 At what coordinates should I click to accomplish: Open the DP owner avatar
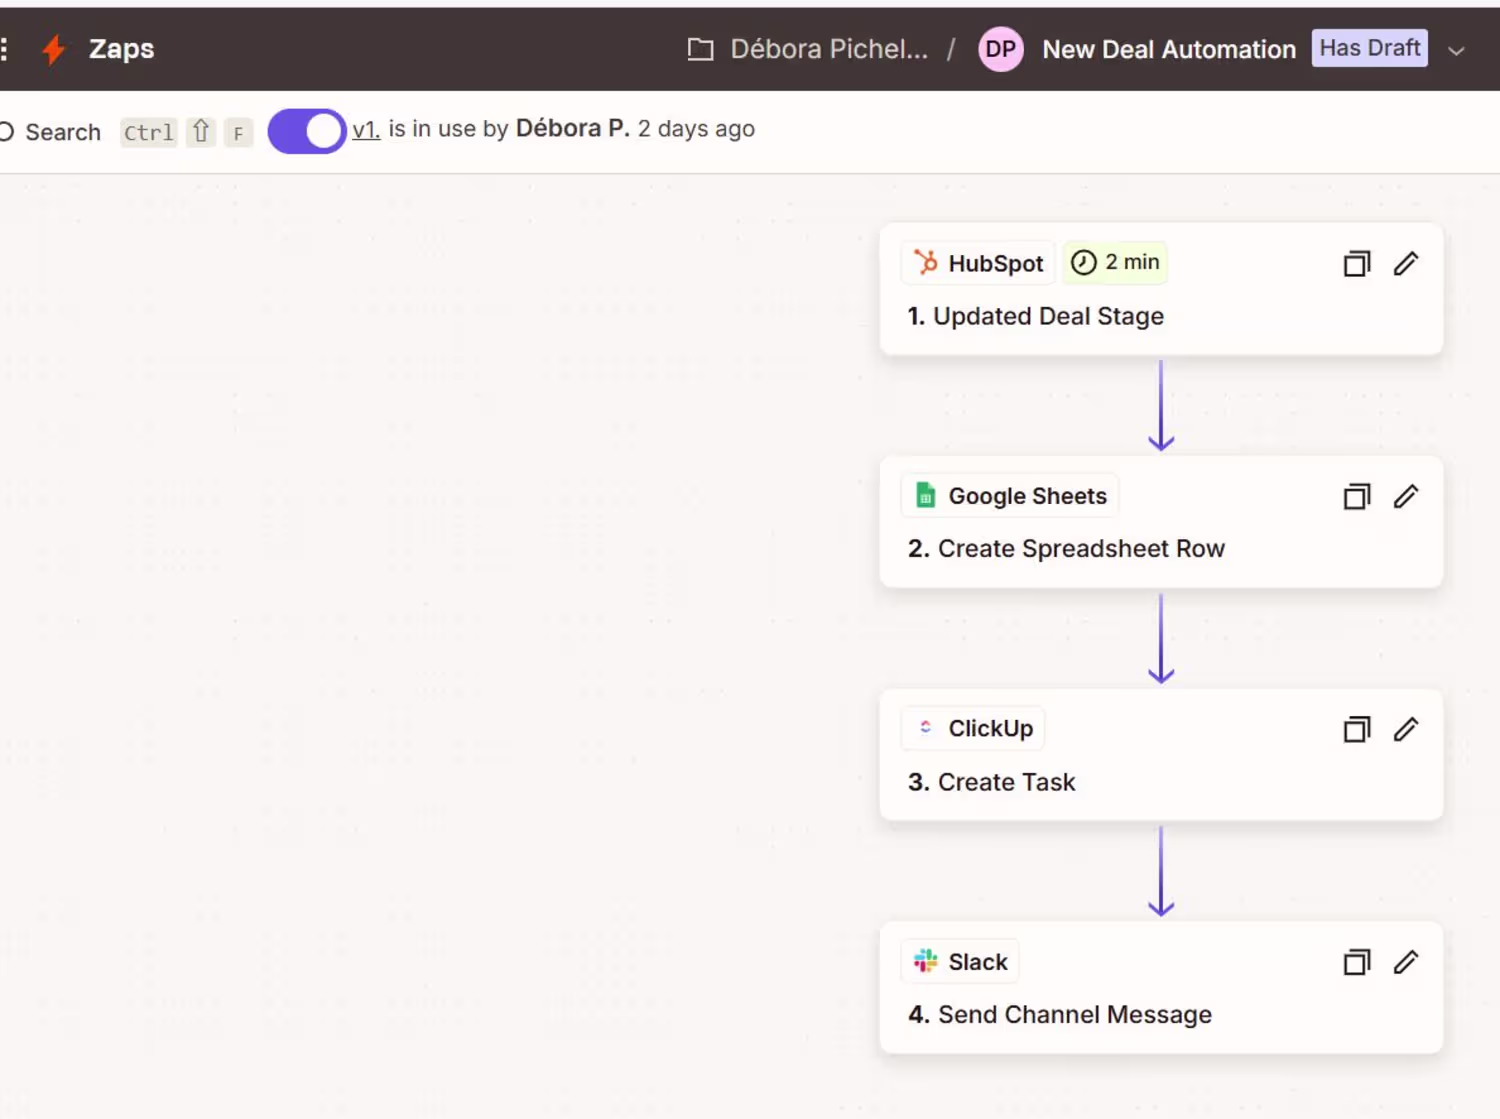1000,49
